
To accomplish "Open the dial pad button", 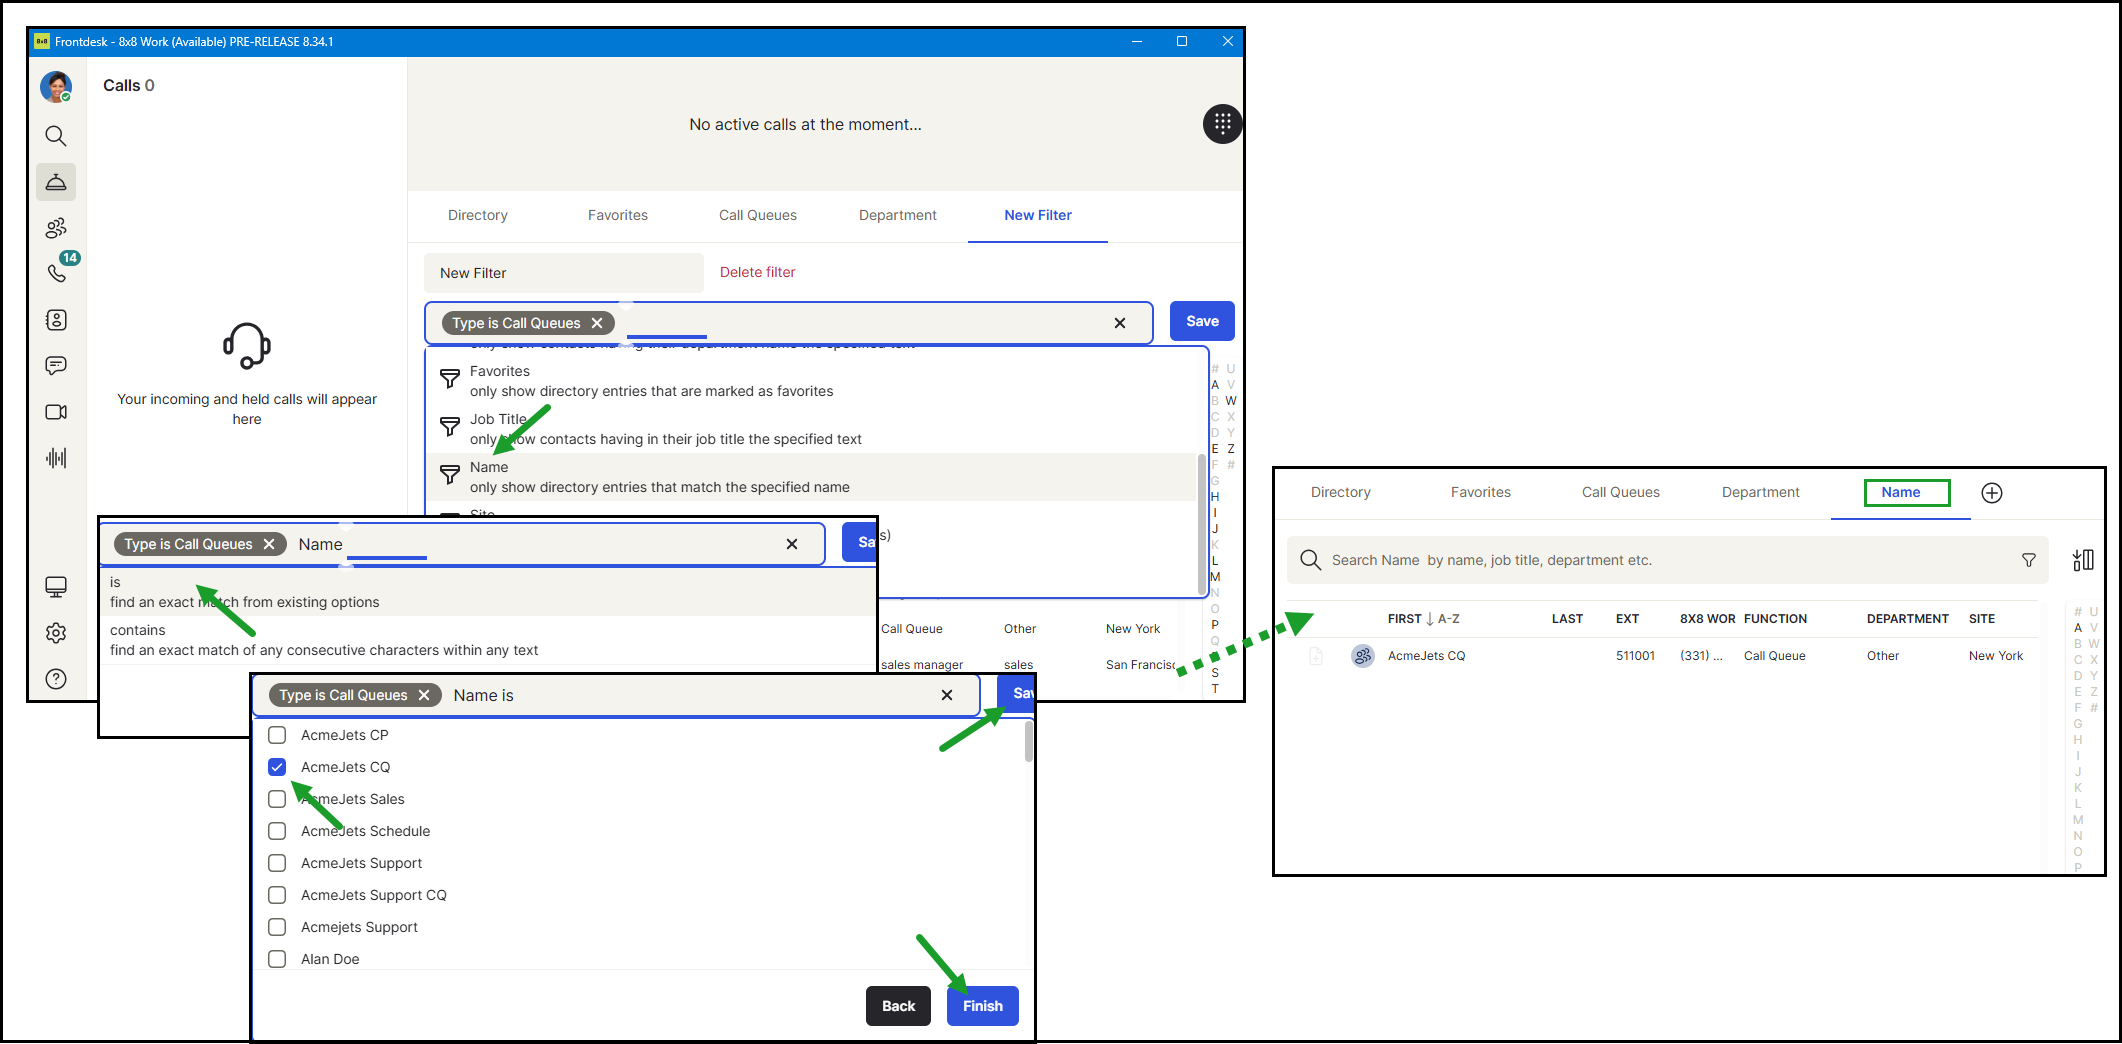I will pos(1222,124).
